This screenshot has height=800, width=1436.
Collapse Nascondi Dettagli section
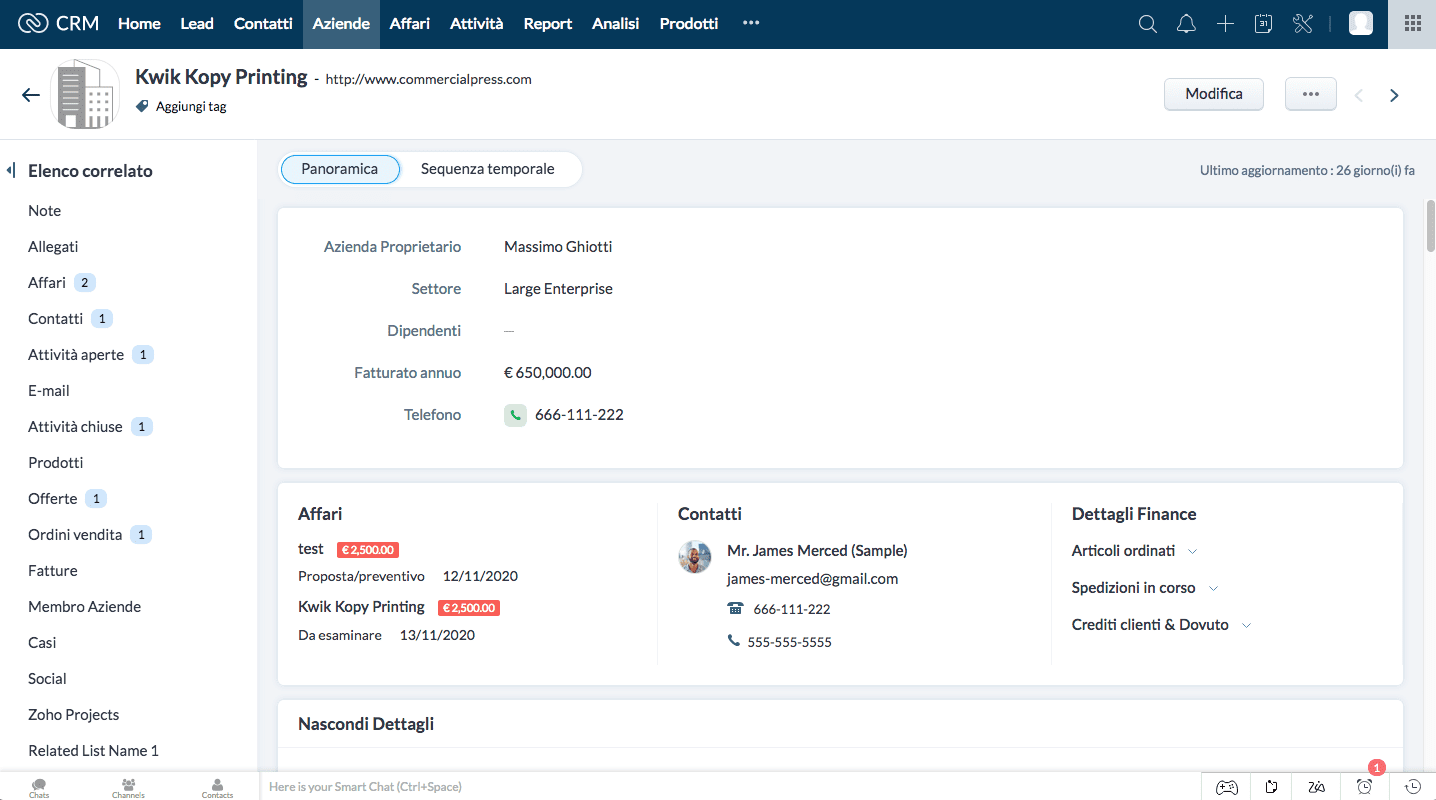pos(366,724)
